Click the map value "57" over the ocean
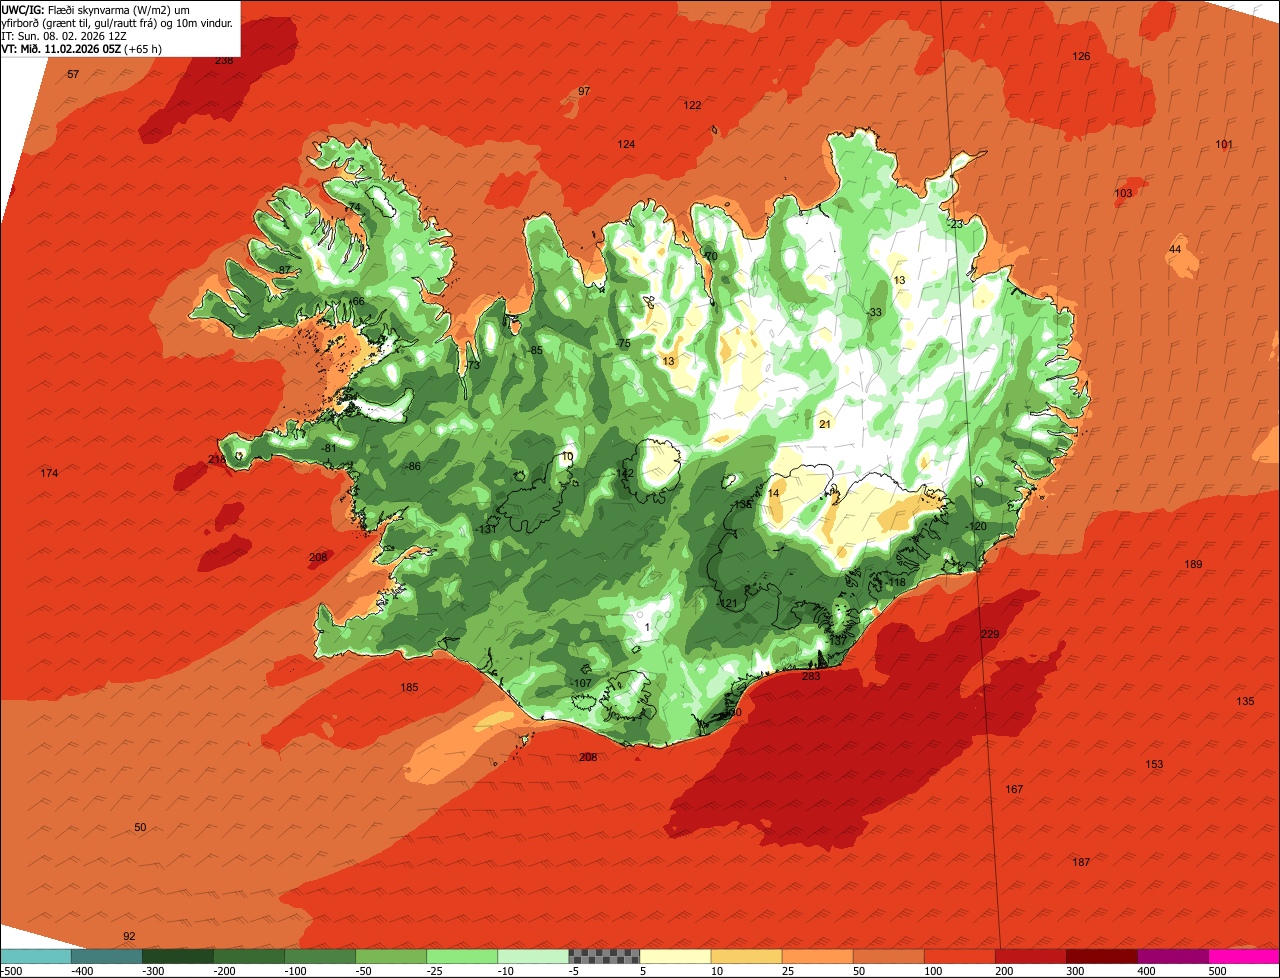1280x978 pixels. coord(73,75)
